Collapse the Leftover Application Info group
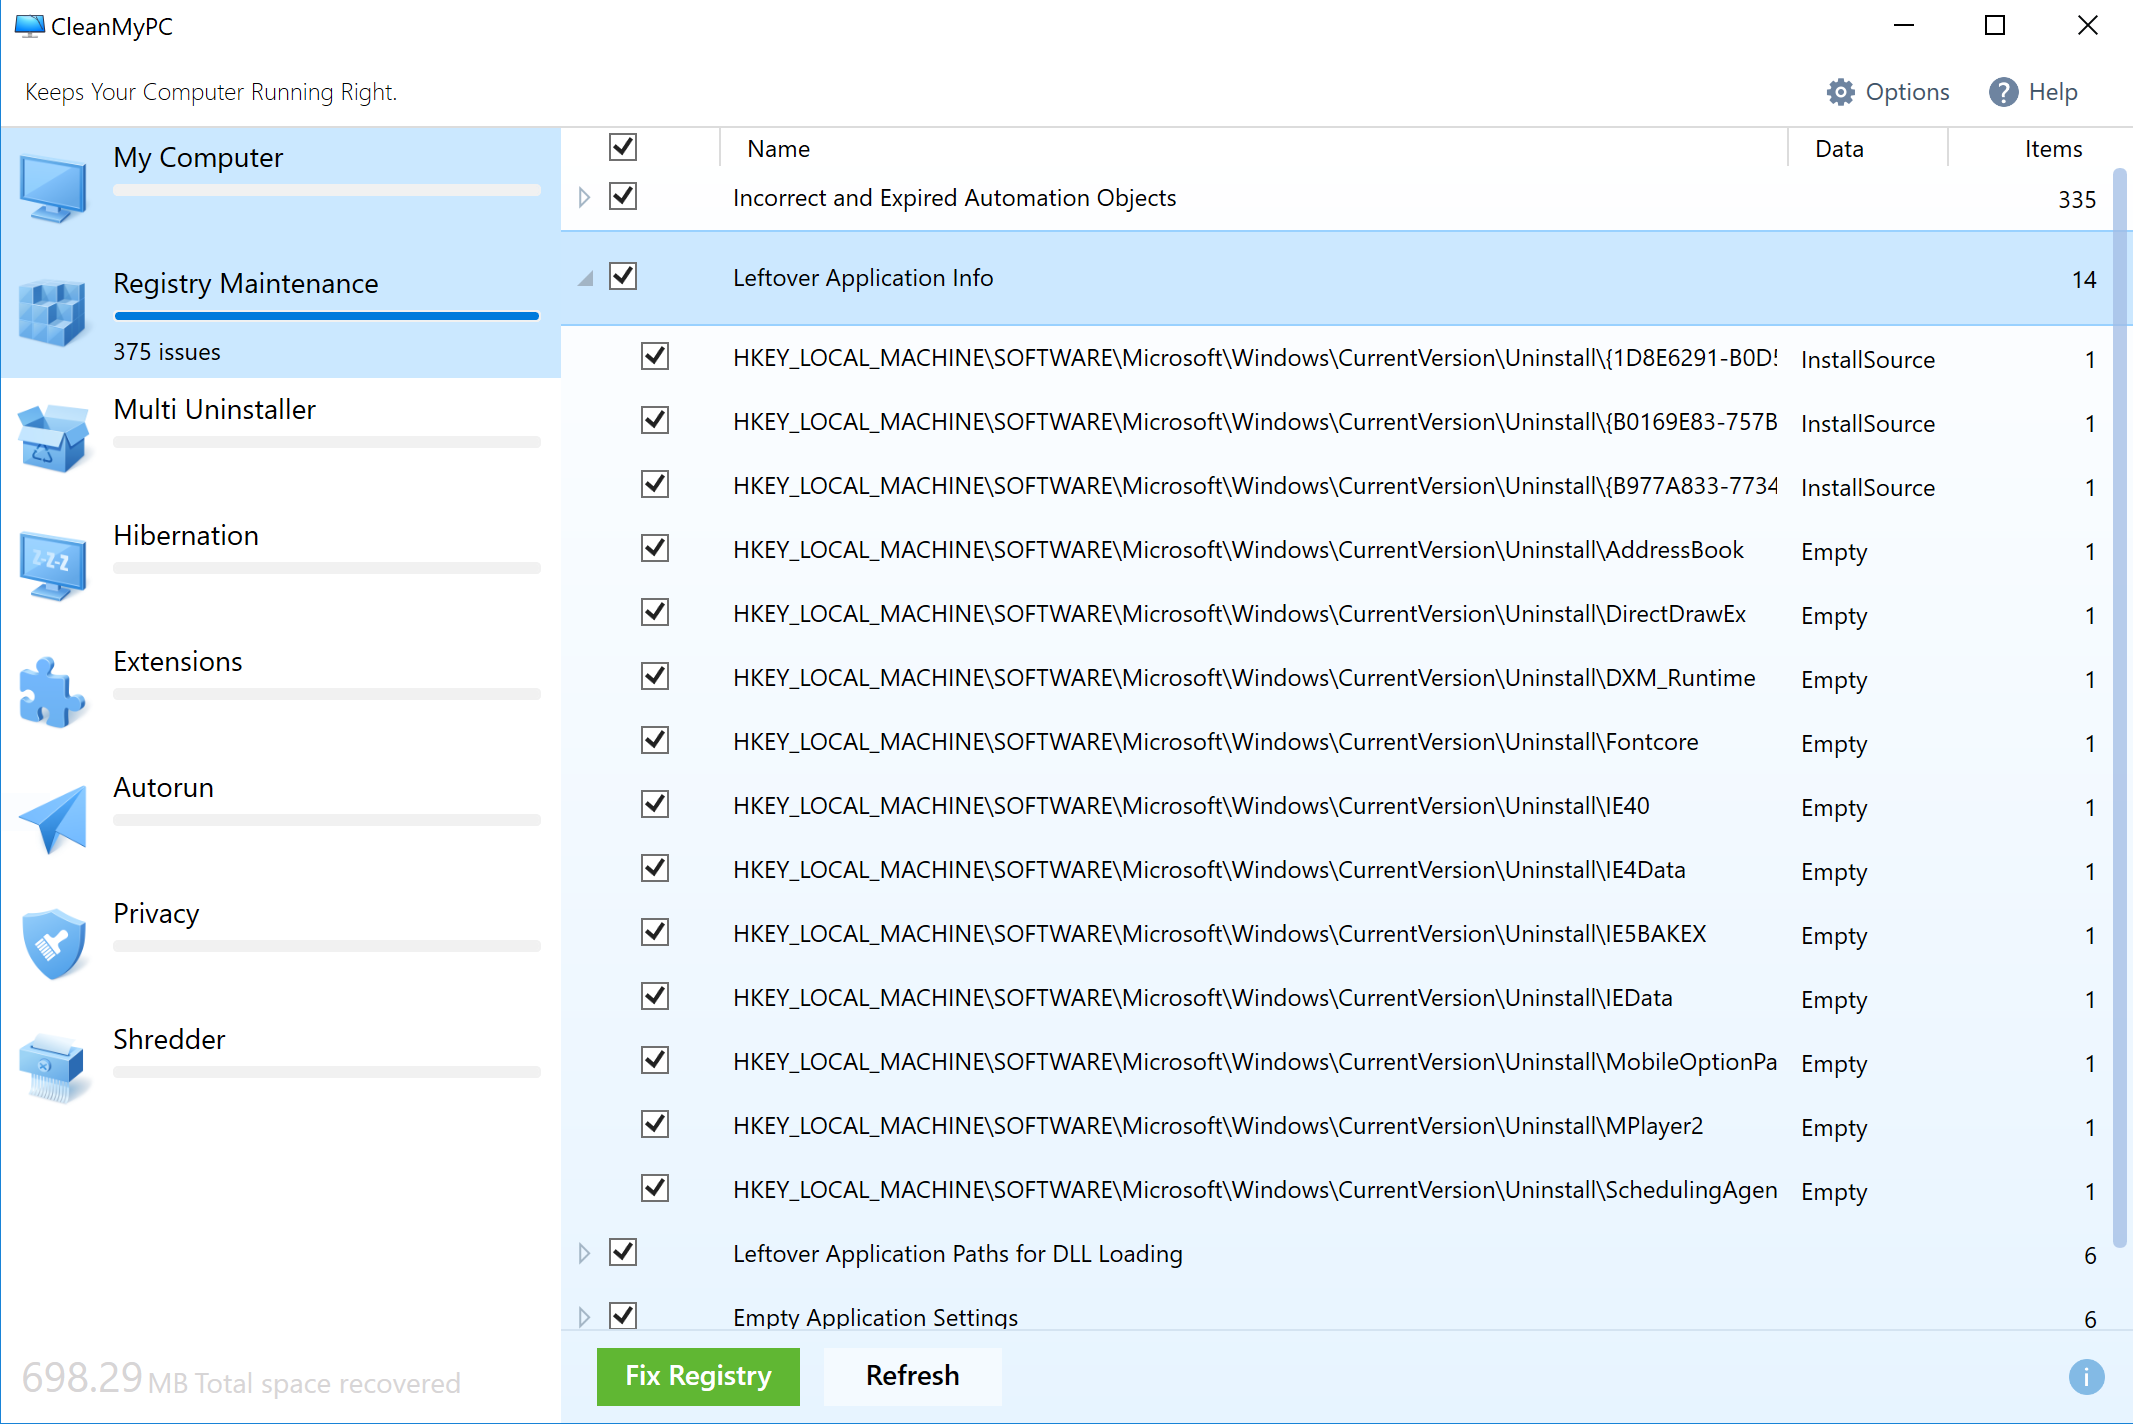 (x=585, y=278)
